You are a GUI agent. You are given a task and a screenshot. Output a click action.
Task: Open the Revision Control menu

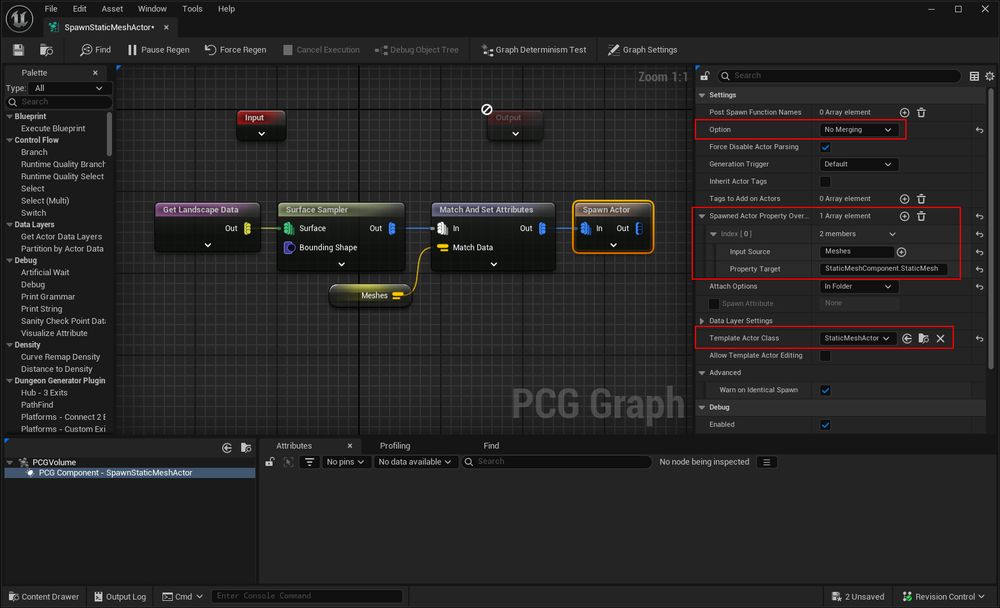pyautogui.click(x=944, y=597)
